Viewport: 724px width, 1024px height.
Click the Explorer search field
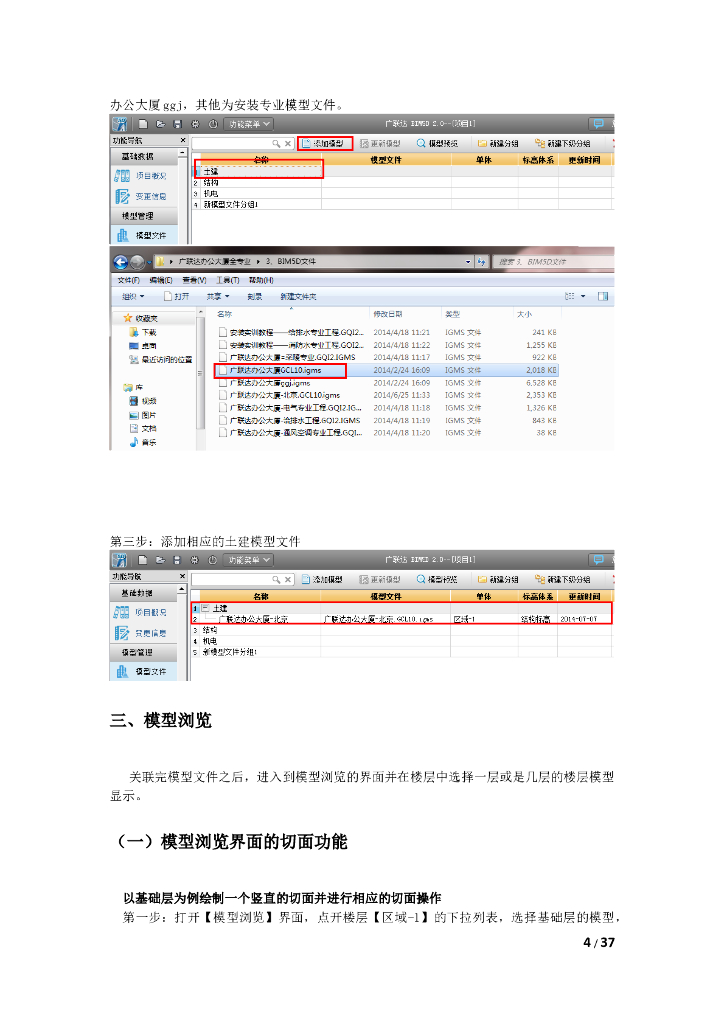(552, 262)
